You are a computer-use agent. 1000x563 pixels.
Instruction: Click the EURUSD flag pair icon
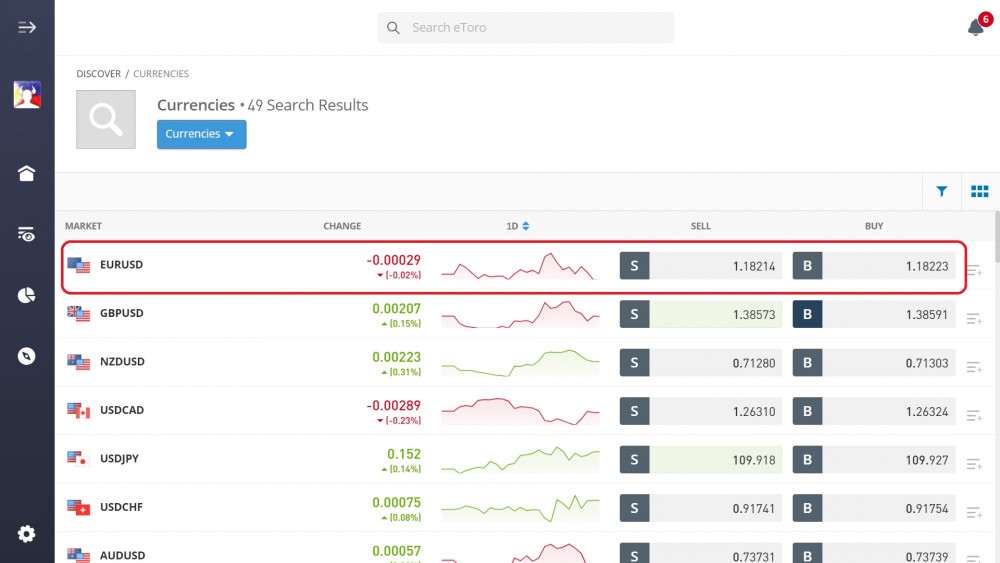(x=78, y=265)
